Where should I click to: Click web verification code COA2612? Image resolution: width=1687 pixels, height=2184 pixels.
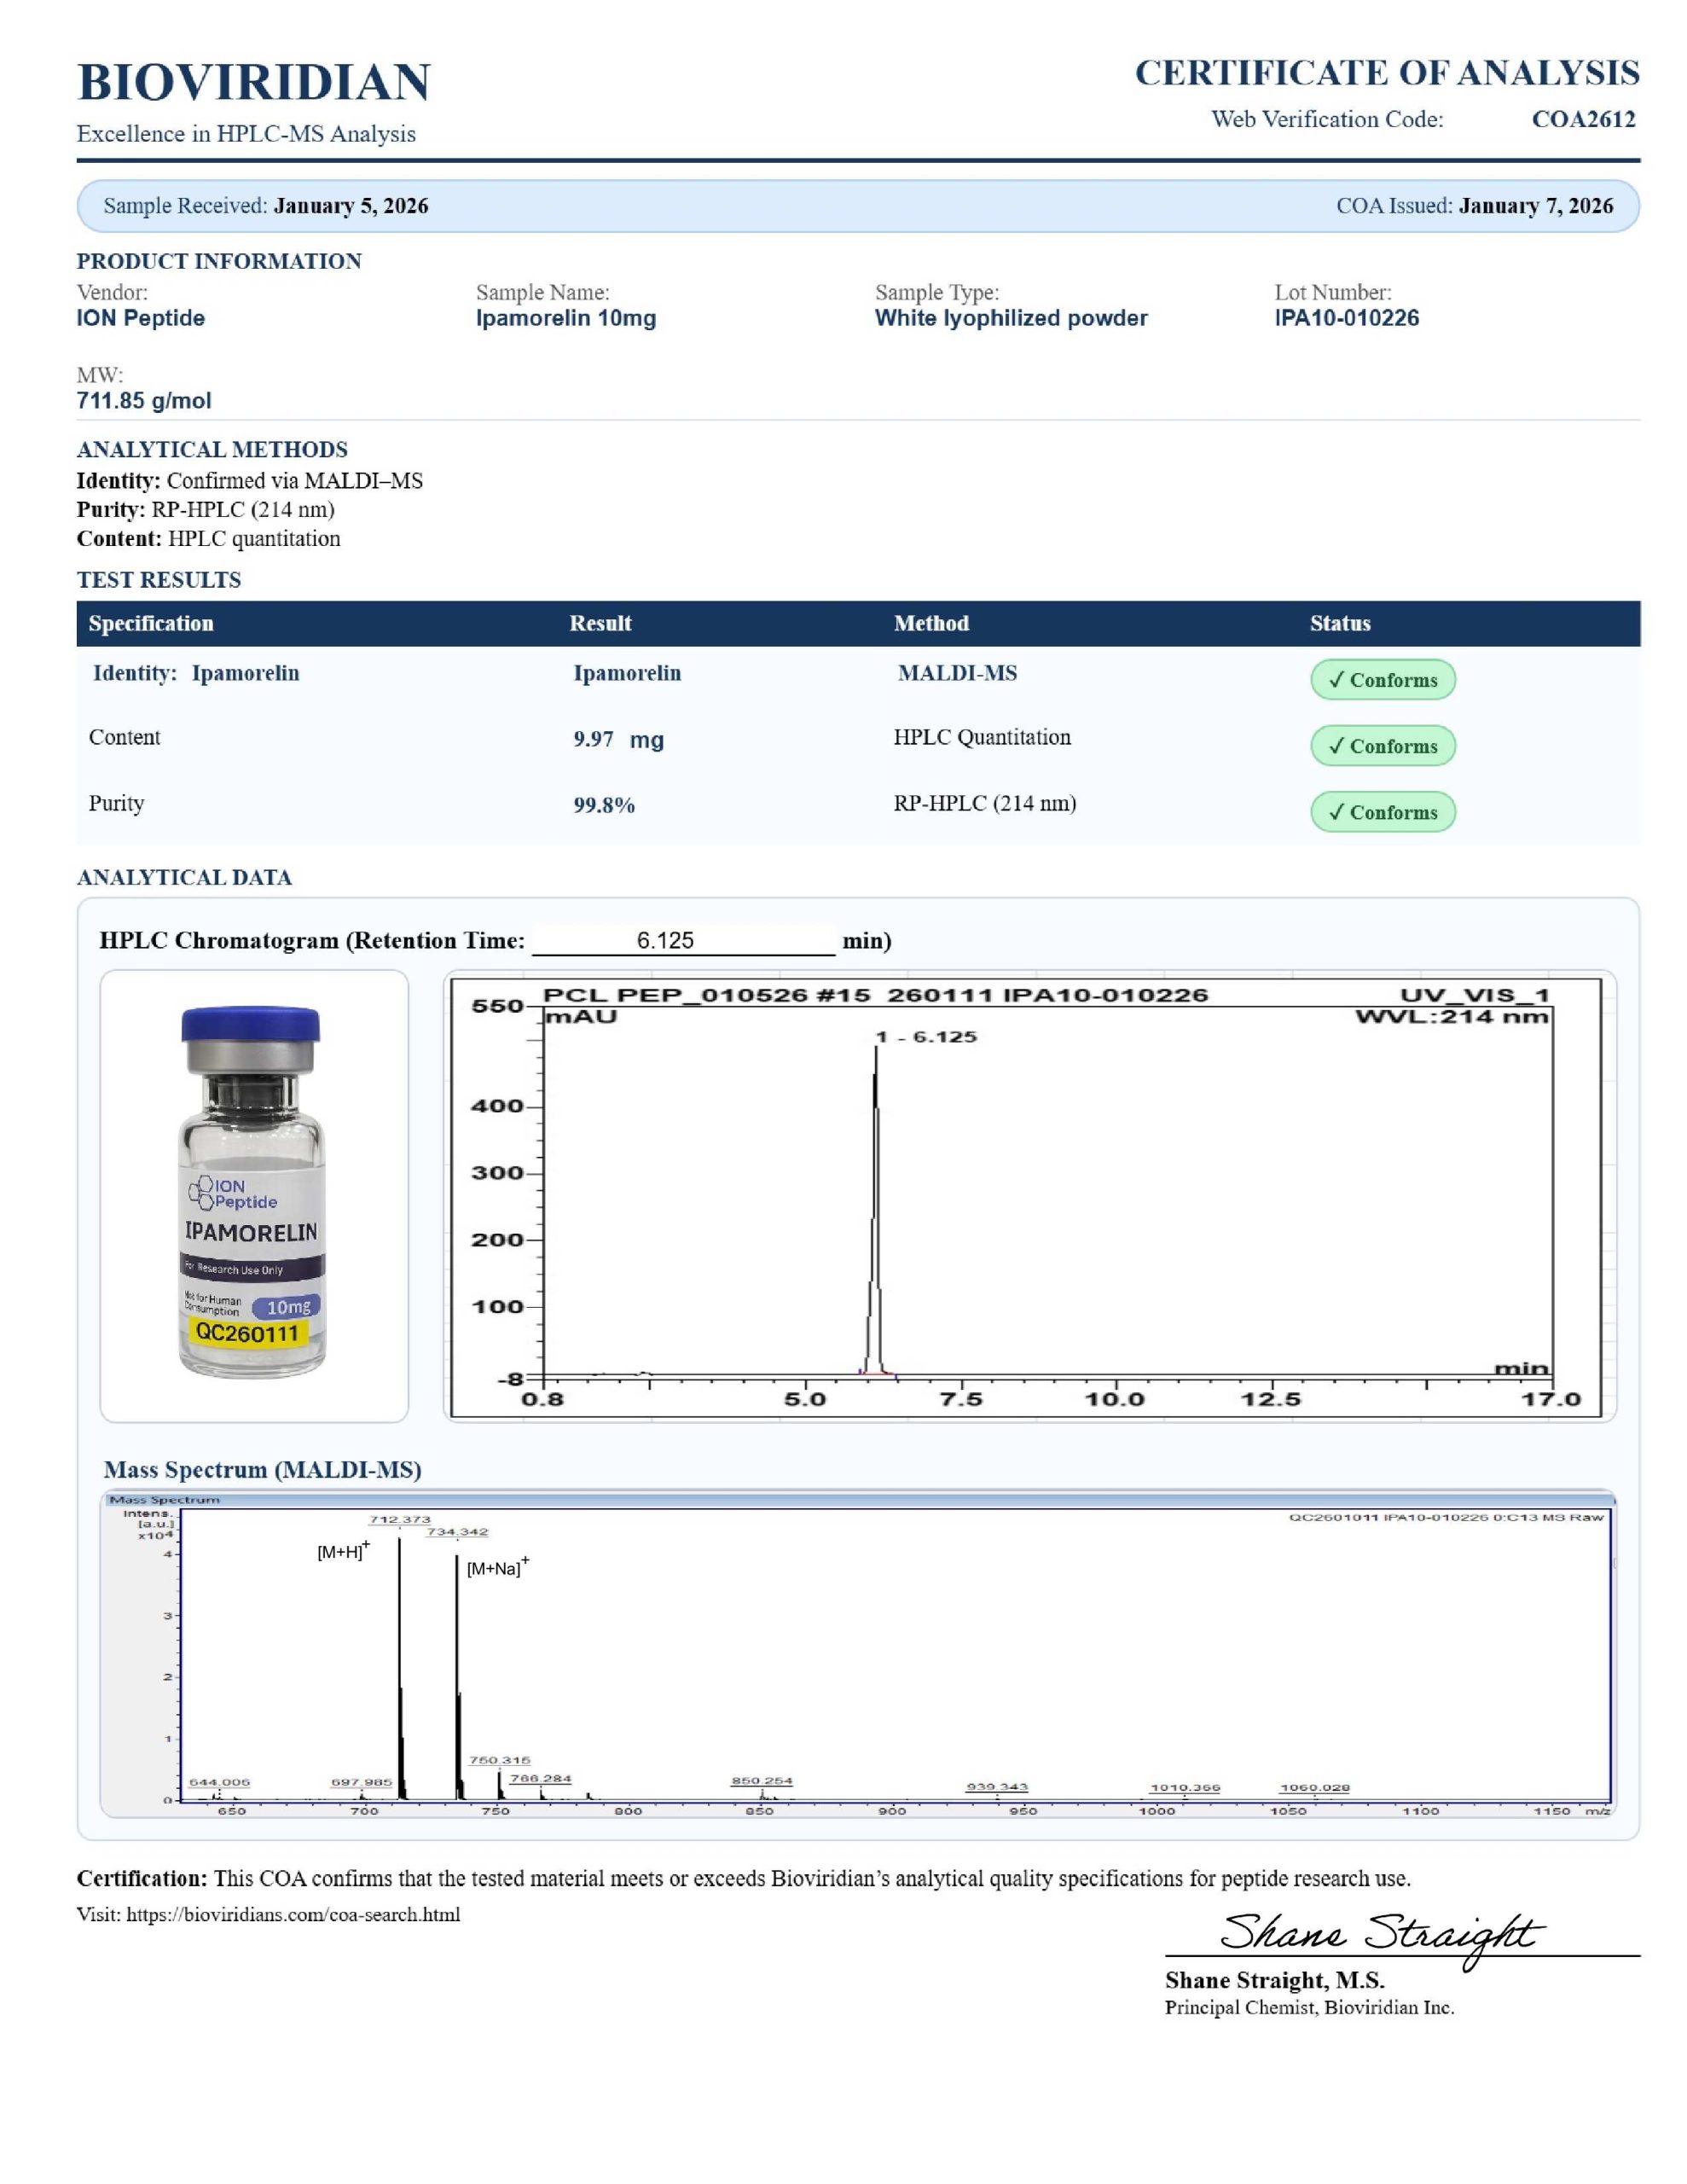[x=1583, y=119]
